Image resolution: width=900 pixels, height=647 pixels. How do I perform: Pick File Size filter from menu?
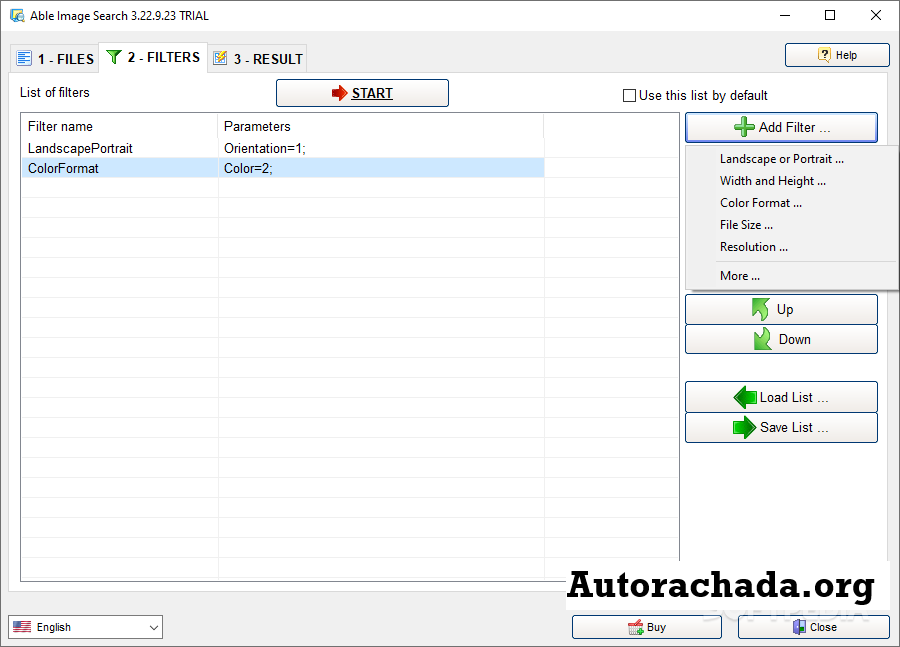[746, 225]
